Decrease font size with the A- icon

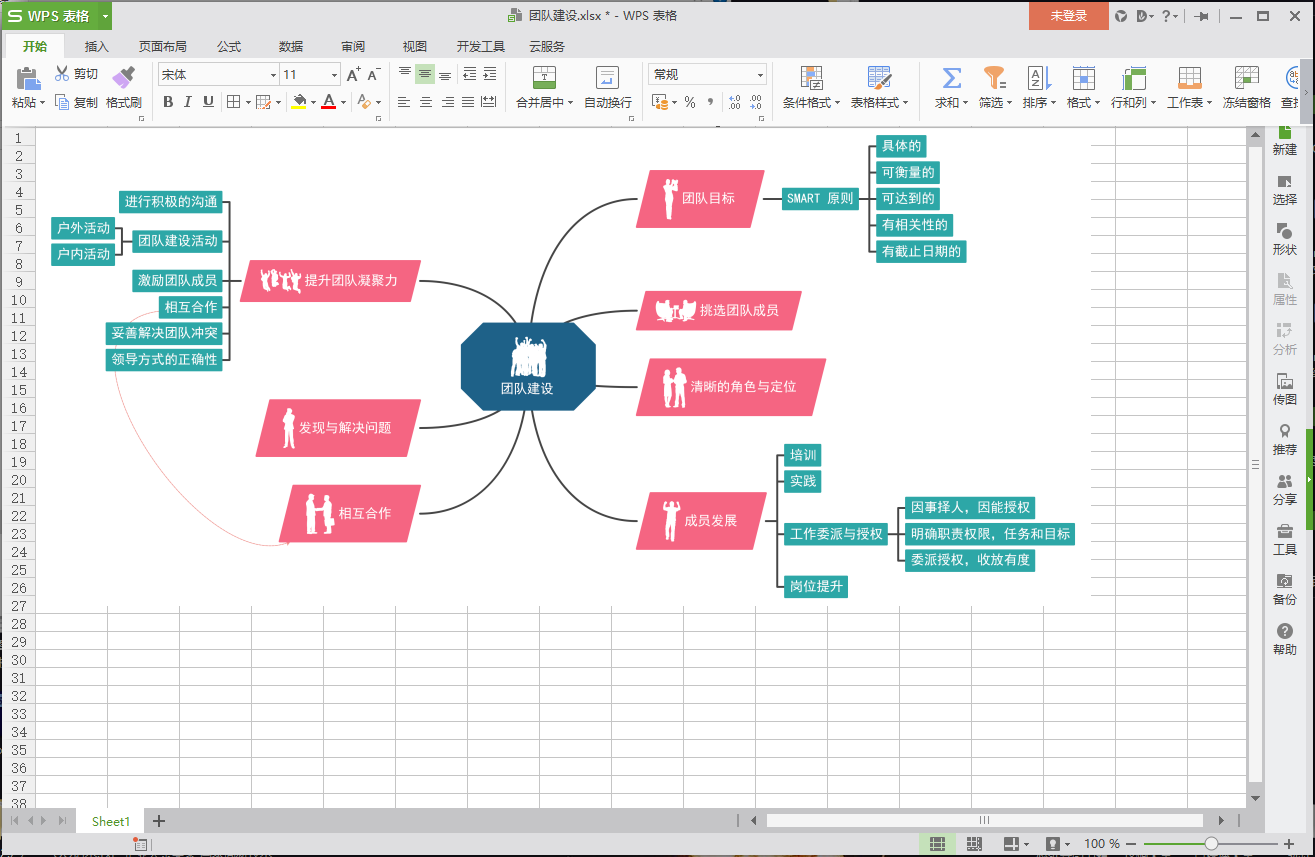[x=374, y=75]
